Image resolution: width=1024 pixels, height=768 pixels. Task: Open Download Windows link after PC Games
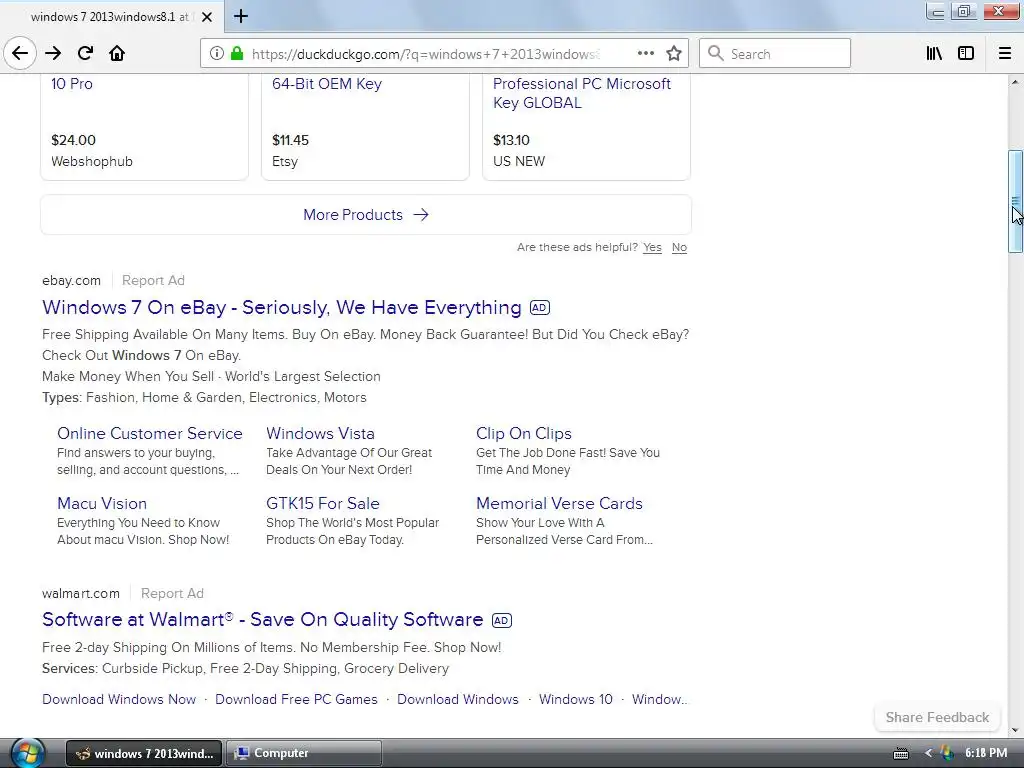pos(458,699)
